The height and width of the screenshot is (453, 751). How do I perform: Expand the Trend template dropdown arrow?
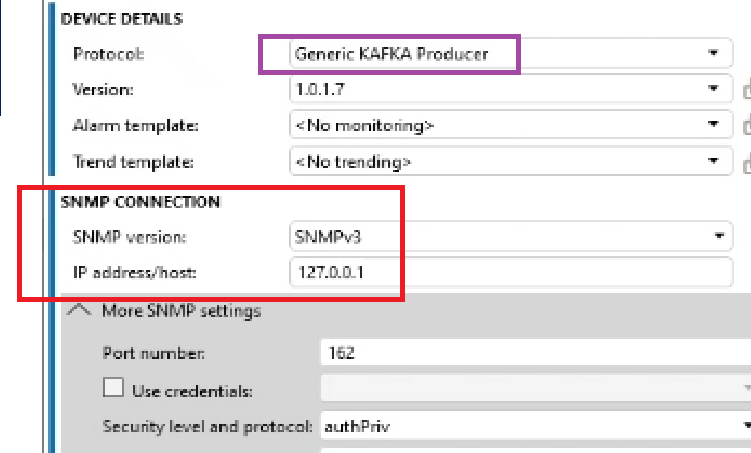(x=714, y=160)
